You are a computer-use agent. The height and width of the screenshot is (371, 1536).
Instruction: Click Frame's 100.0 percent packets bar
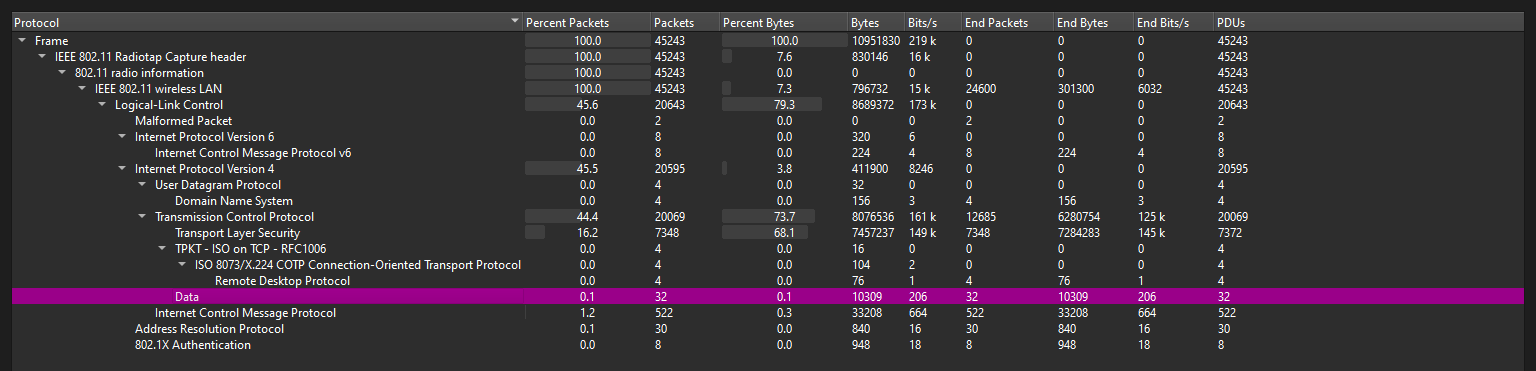pos(586,41)
